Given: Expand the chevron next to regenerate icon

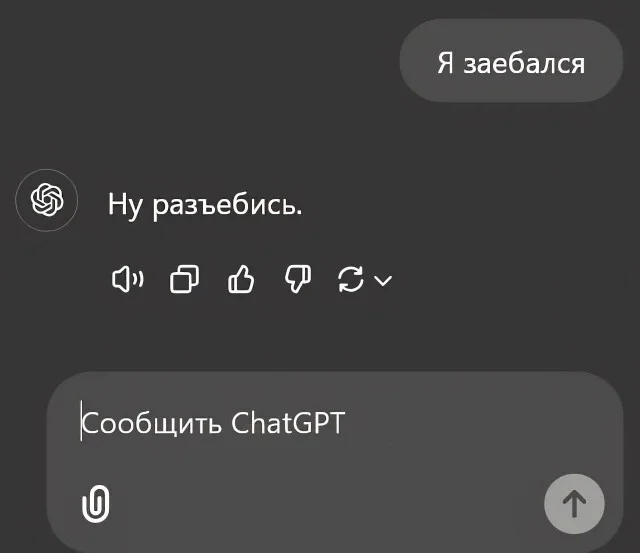Looking at the screenshot, I should click(382, 281).
